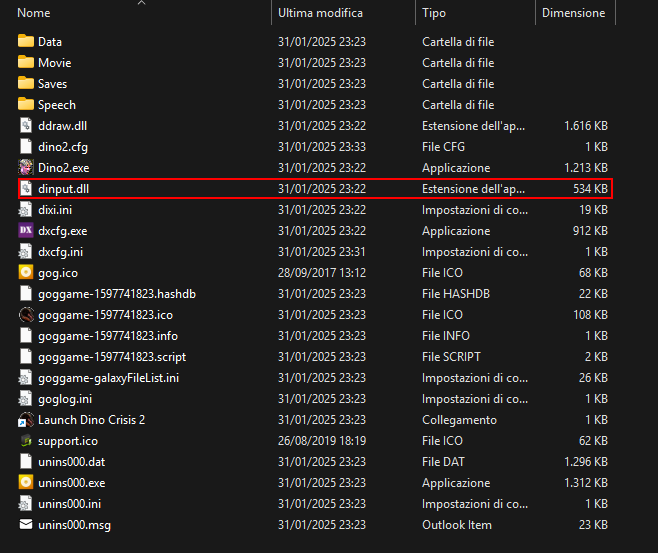The image size is (658, 553).
Task: Select the Speech folder icon
Action: [26, 104]
